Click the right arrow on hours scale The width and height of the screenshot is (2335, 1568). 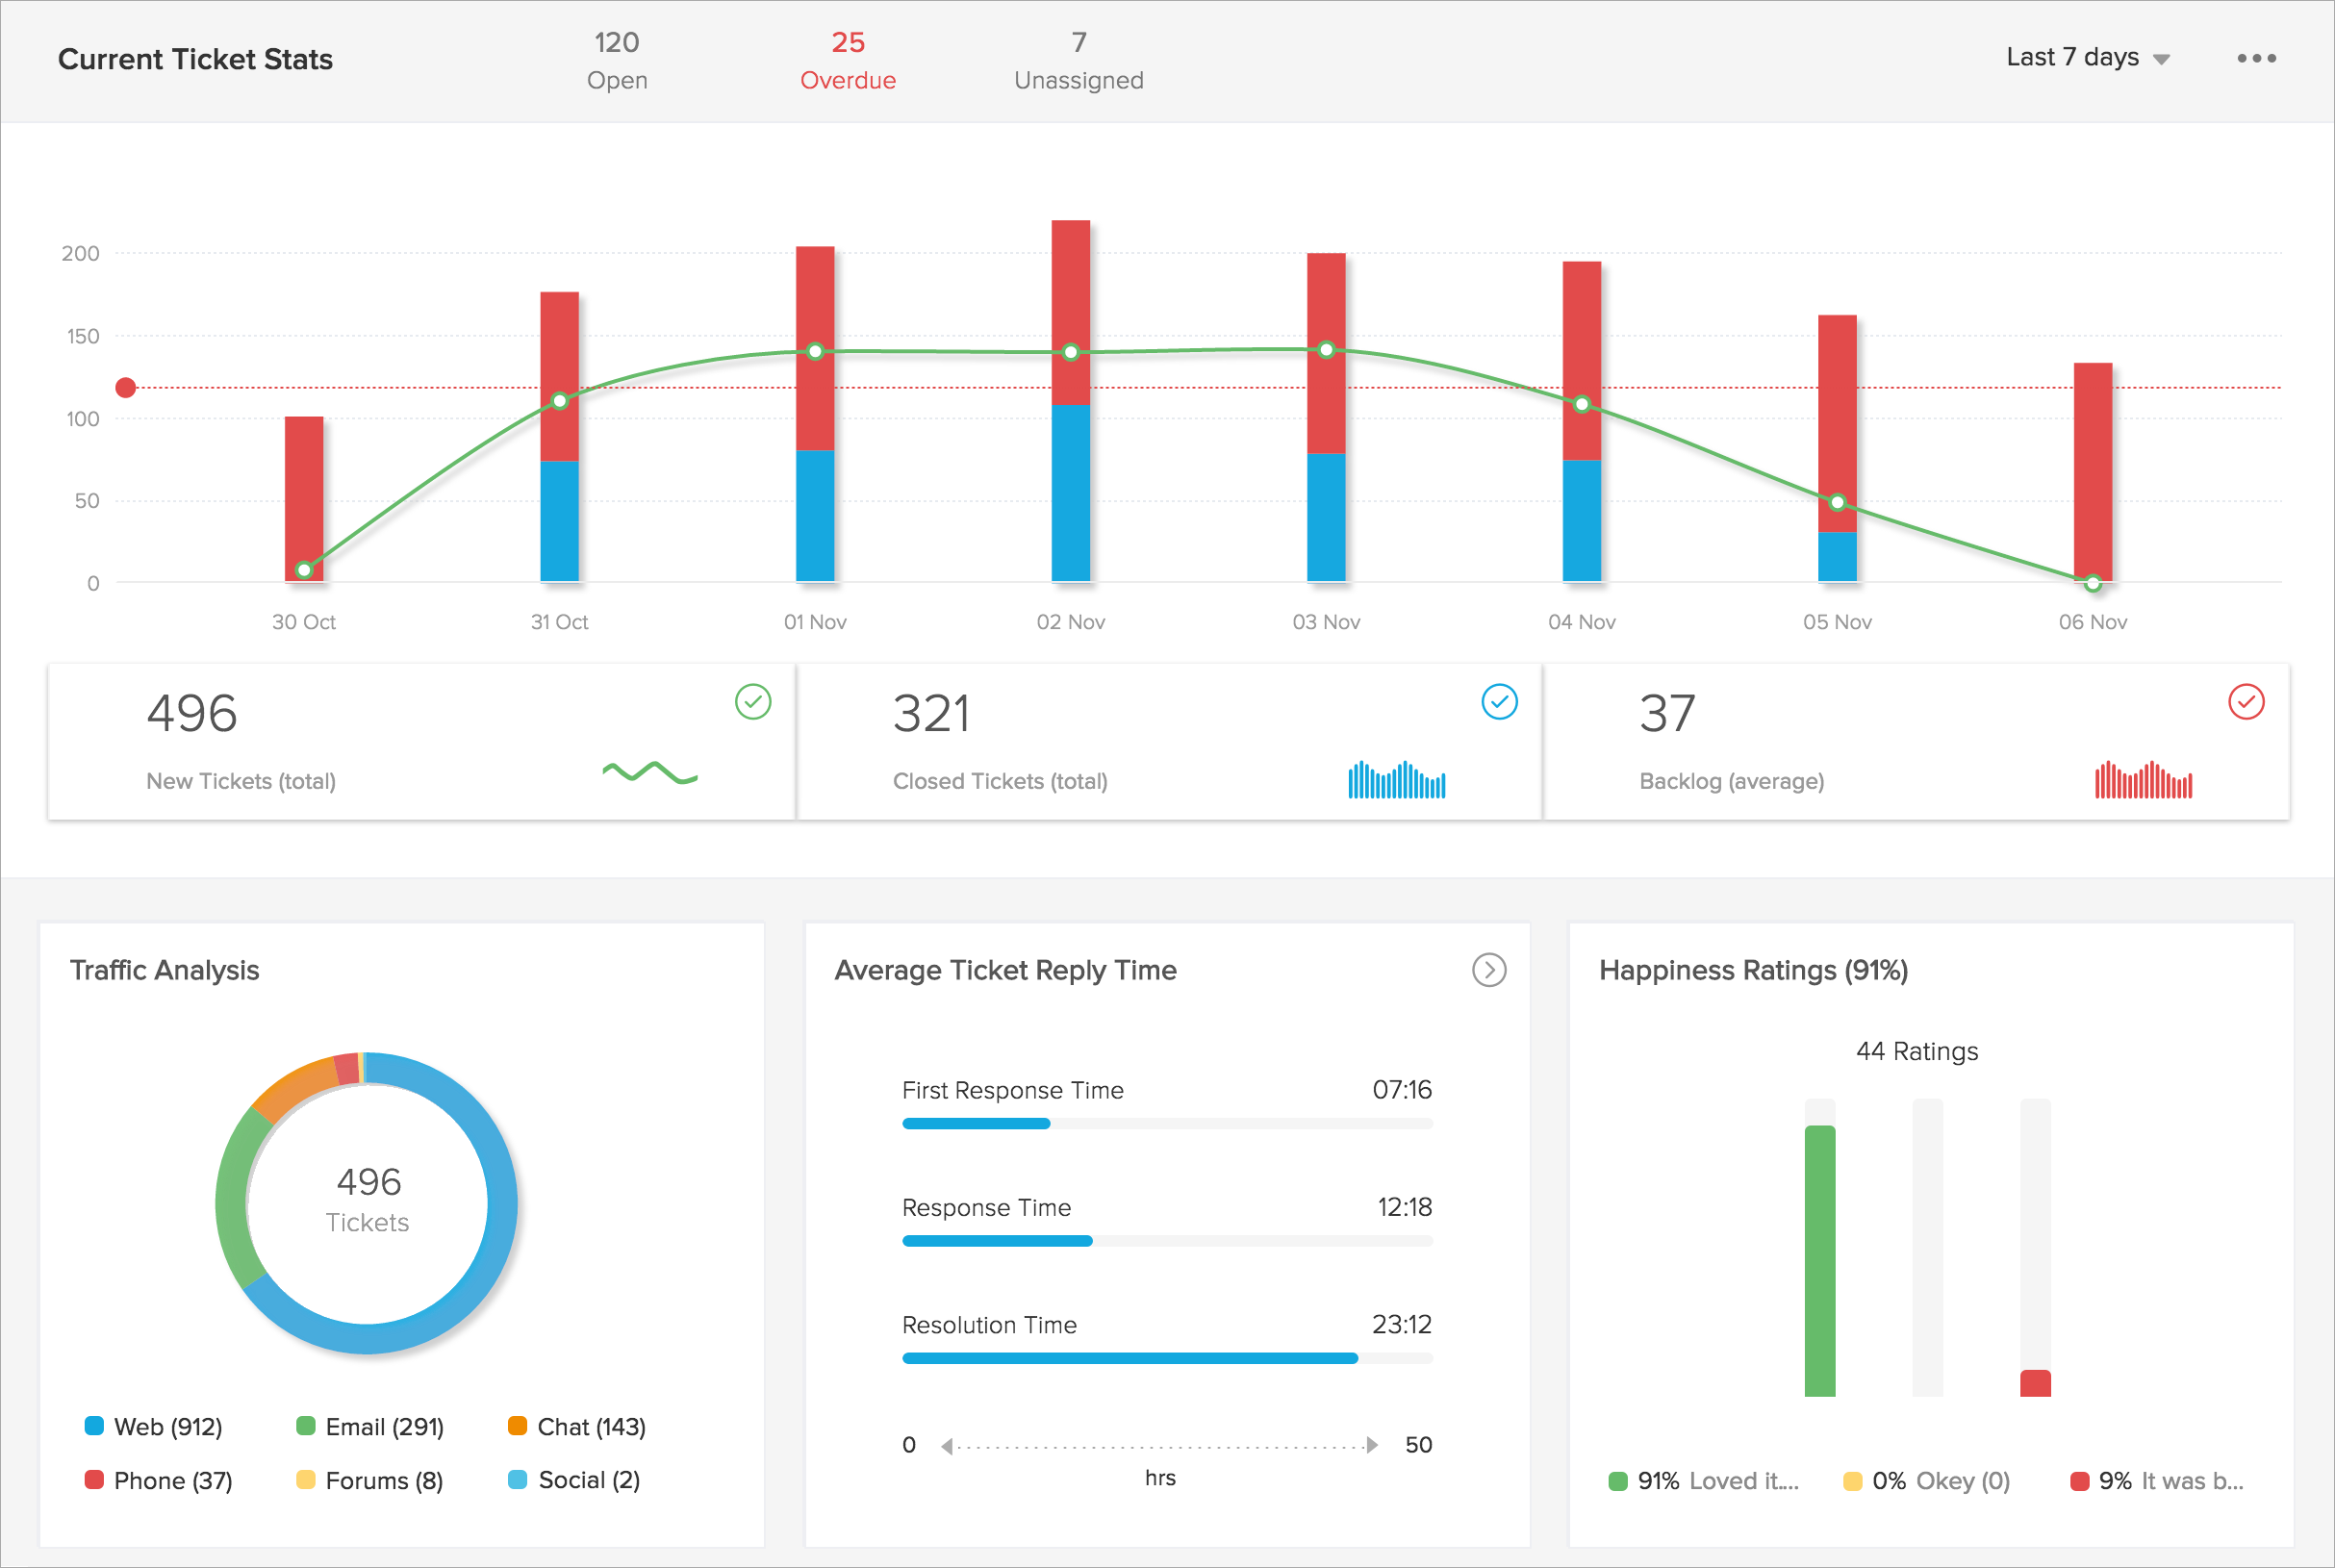1372,1446
